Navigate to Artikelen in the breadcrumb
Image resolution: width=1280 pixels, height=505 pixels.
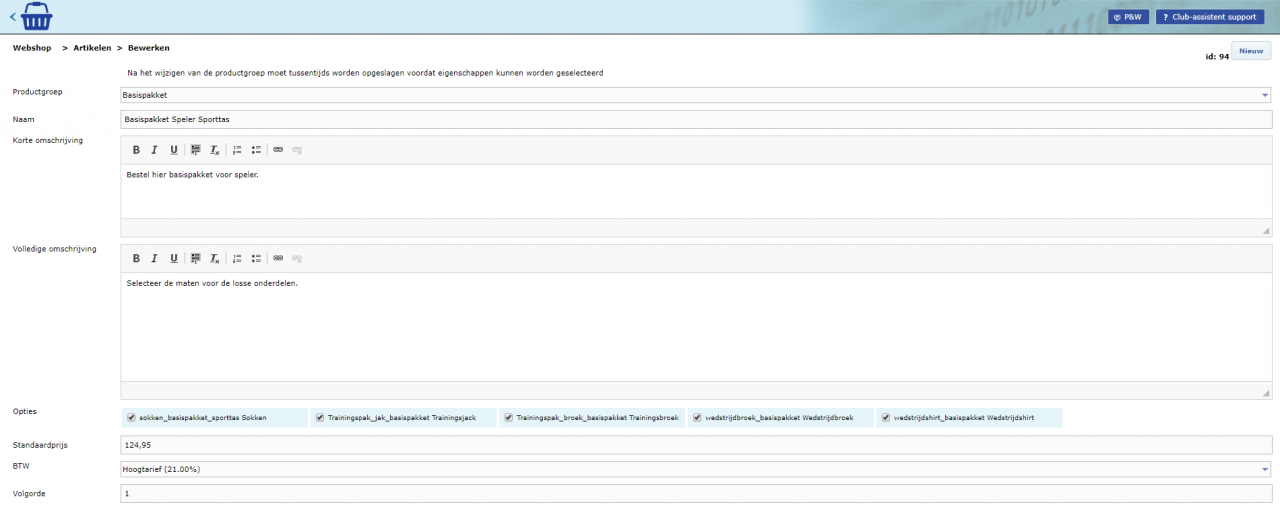(91, 48)
